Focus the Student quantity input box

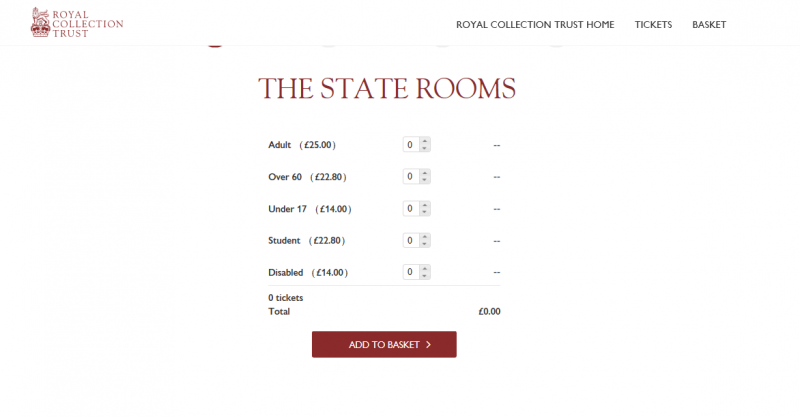tap(410, 241)
